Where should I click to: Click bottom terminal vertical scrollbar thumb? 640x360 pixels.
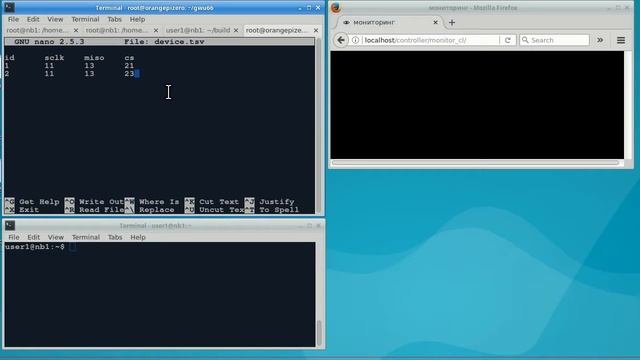tap(319, 333)
